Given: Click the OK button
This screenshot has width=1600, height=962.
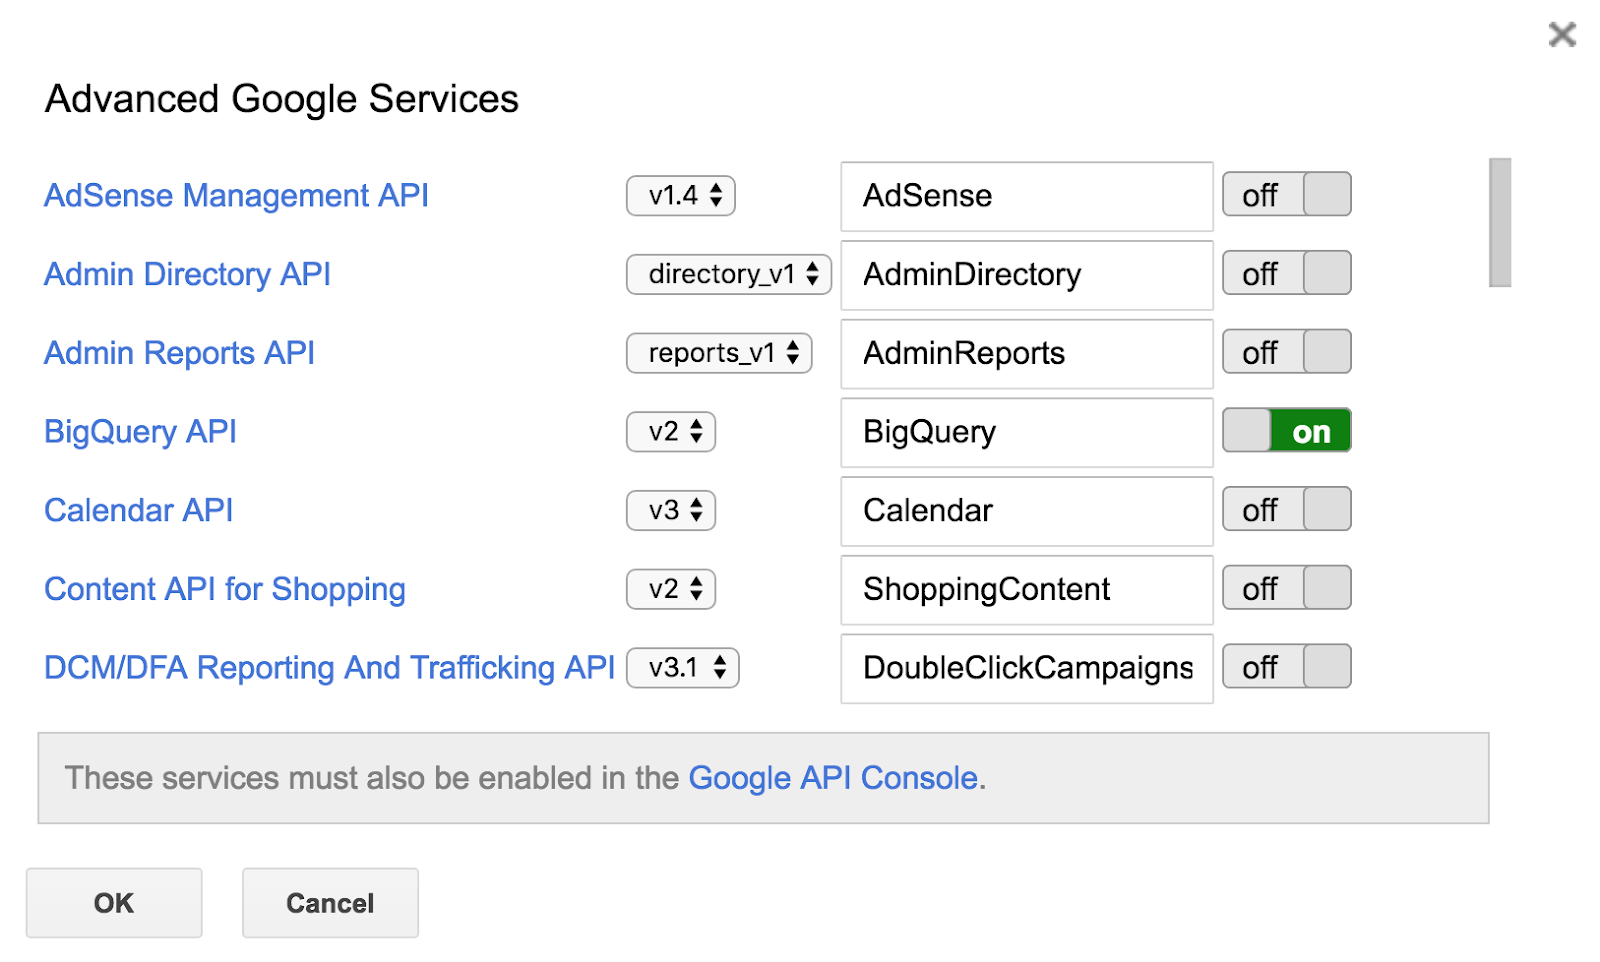Looking at the screenshot, I should (x=114, y=903).
